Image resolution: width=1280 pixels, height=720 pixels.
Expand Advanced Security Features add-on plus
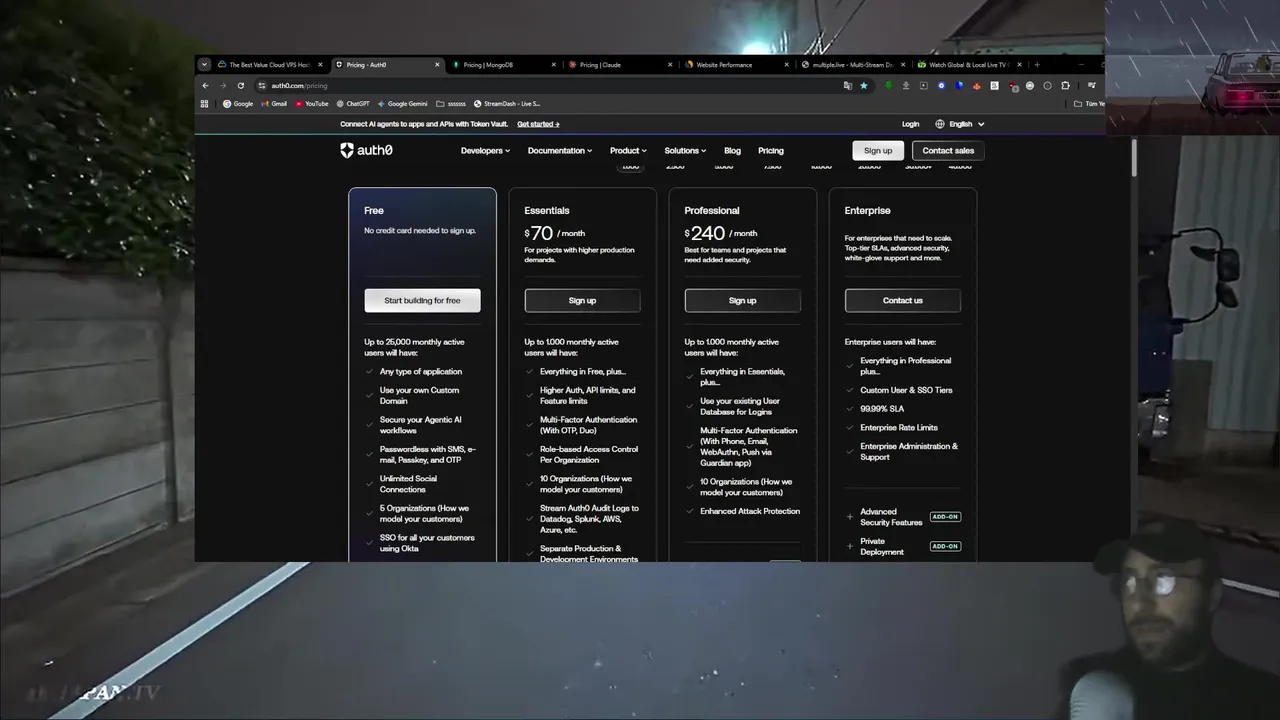pos(850,517)
